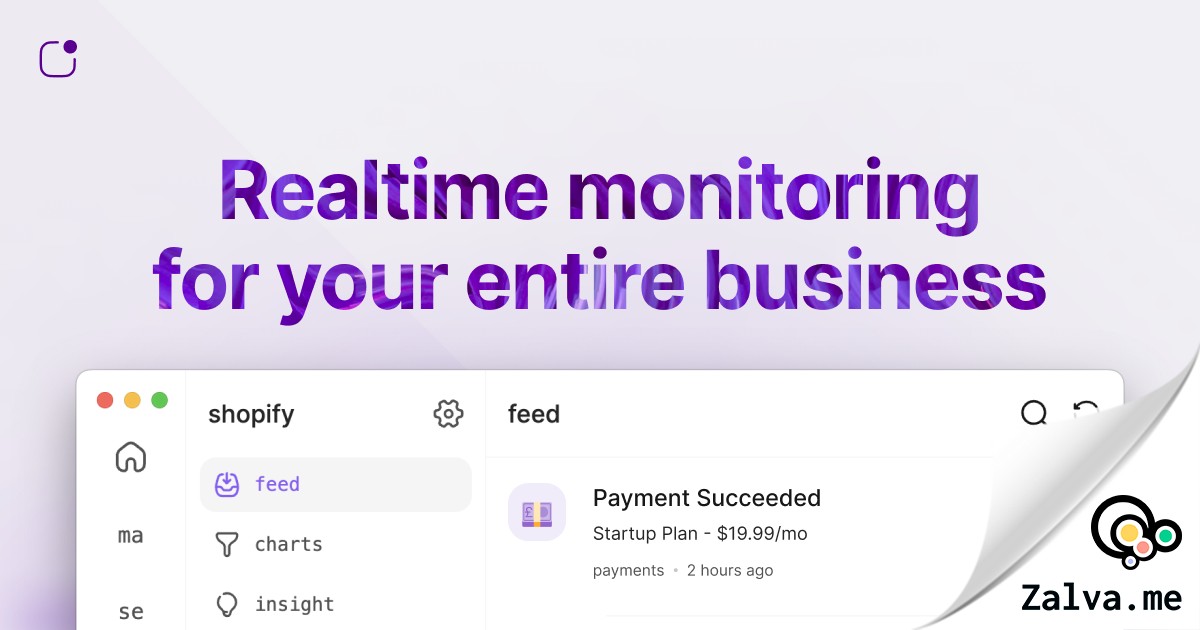This screenshot has height=630, width=1200.
Task: Open the Payment Succeeded notification
Action: [x=707, y=498]
